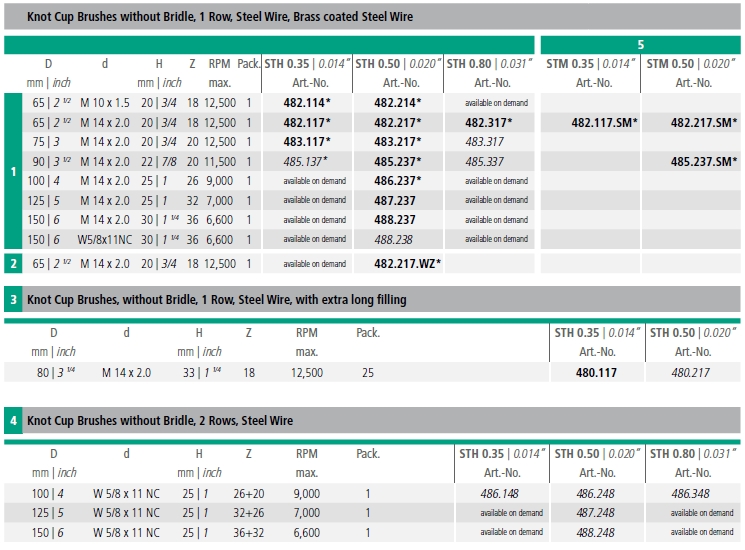Click article number 487.237
The height and width of the screenshot is (550, 745).
[x=395, y=200]
